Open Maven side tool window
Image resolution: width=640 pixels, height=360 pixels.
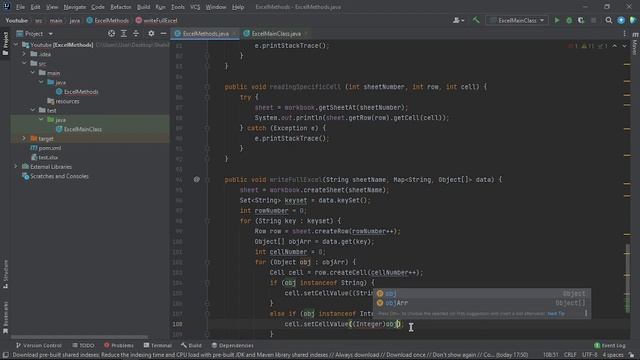click(x=635, y=44)
